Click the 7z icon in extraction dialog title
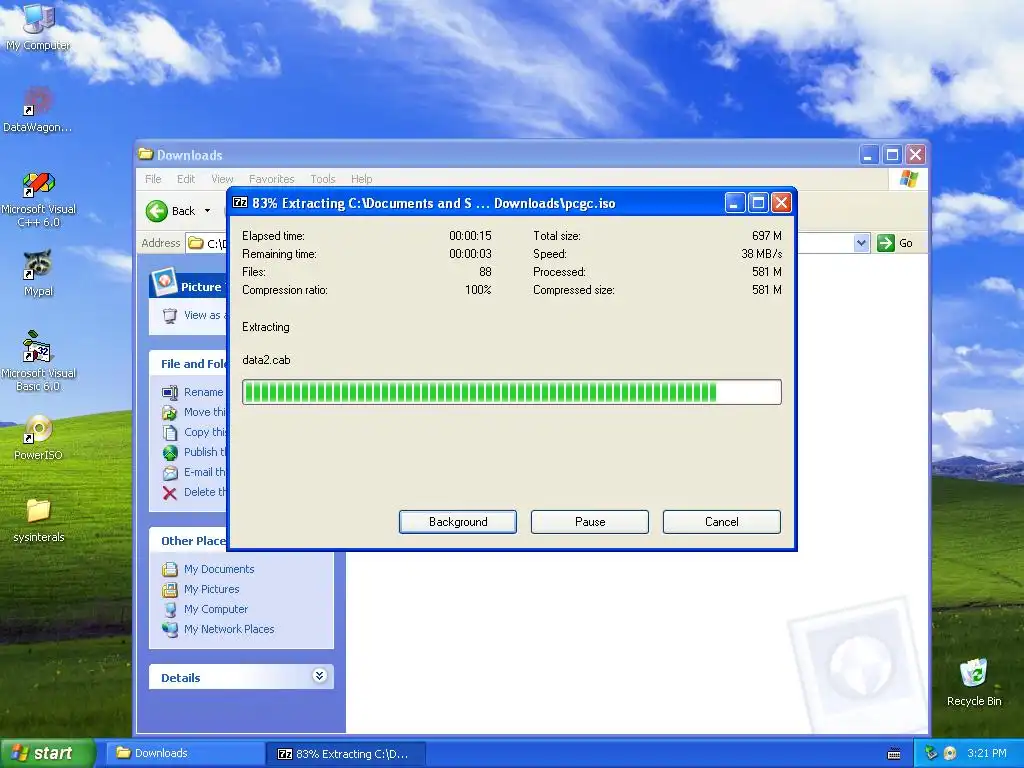 (x=240, y=202)
